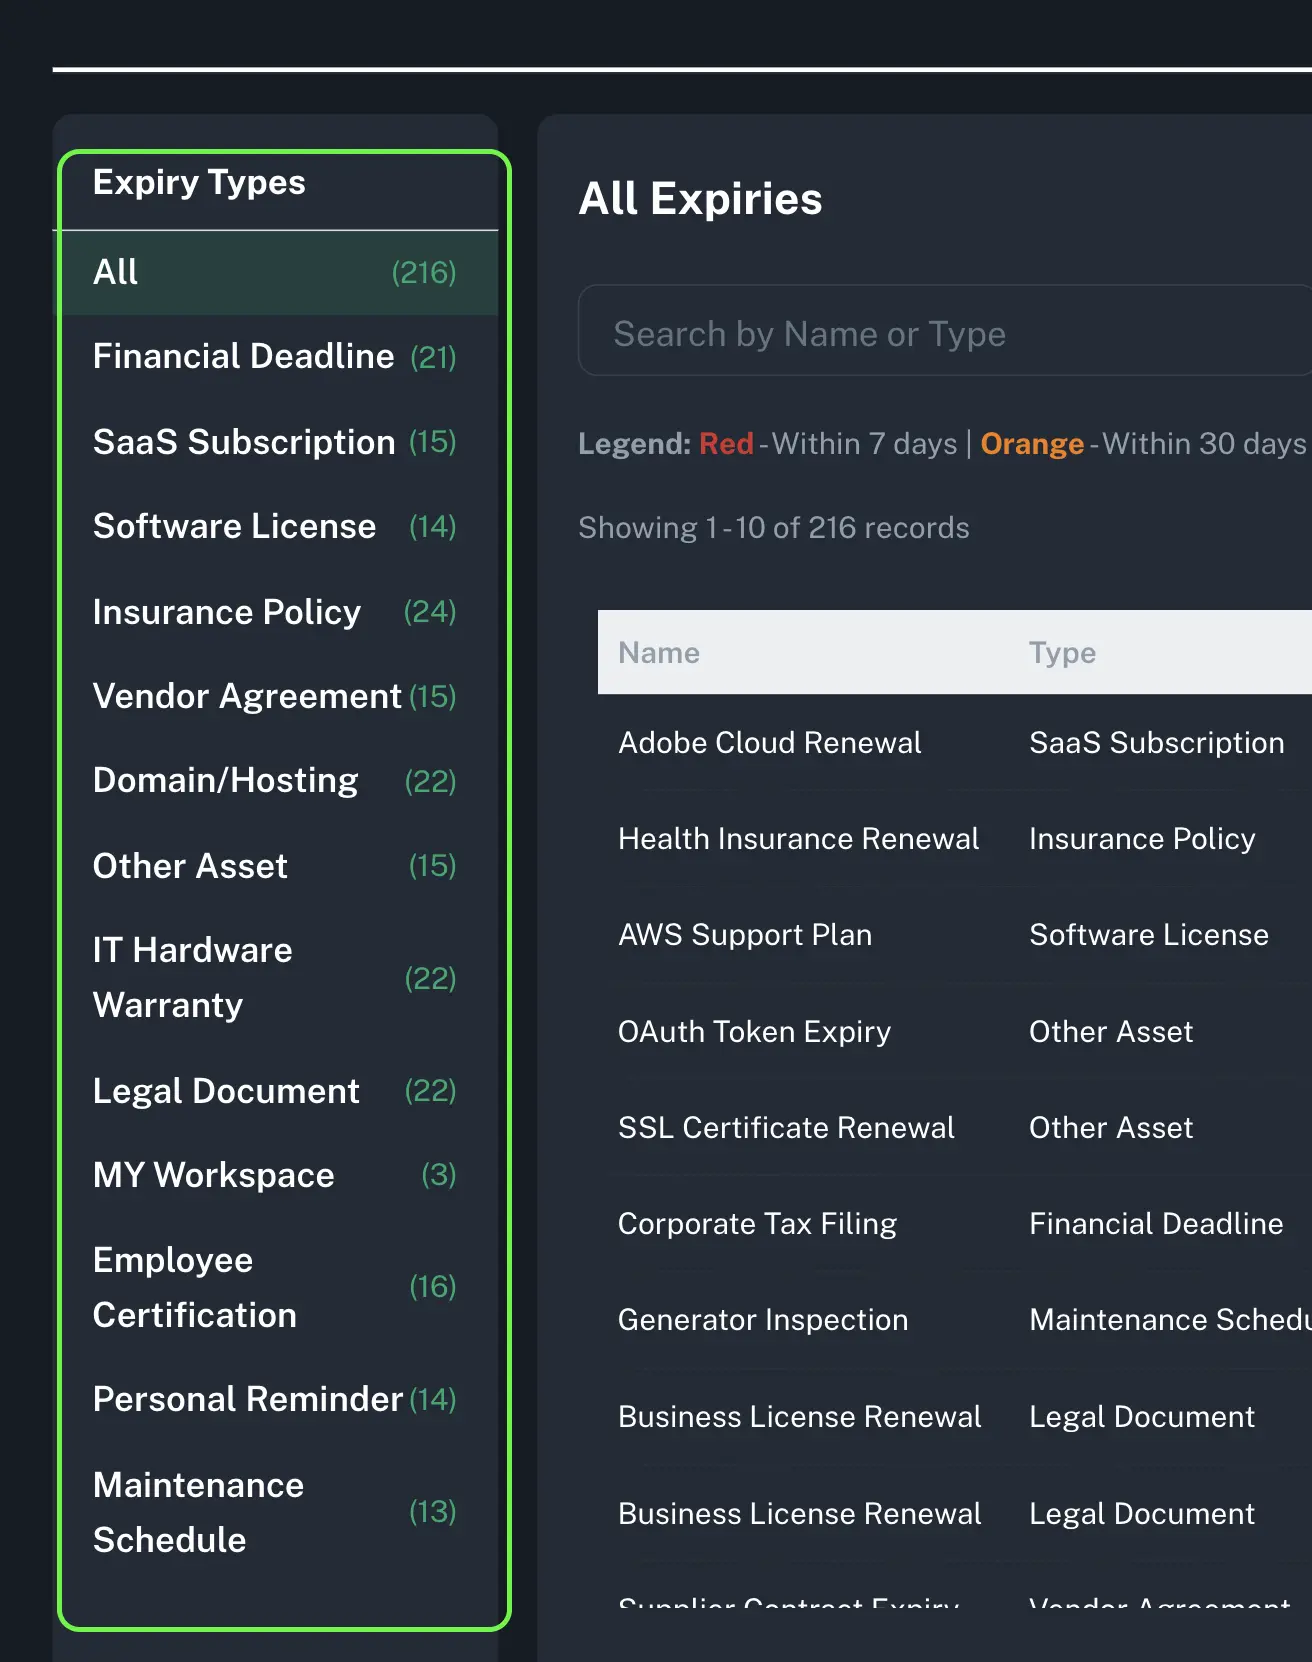Viewport: 1312px width, 1662px height.
Task: Sort table by Name column header
Action: (x=659, y=653)
